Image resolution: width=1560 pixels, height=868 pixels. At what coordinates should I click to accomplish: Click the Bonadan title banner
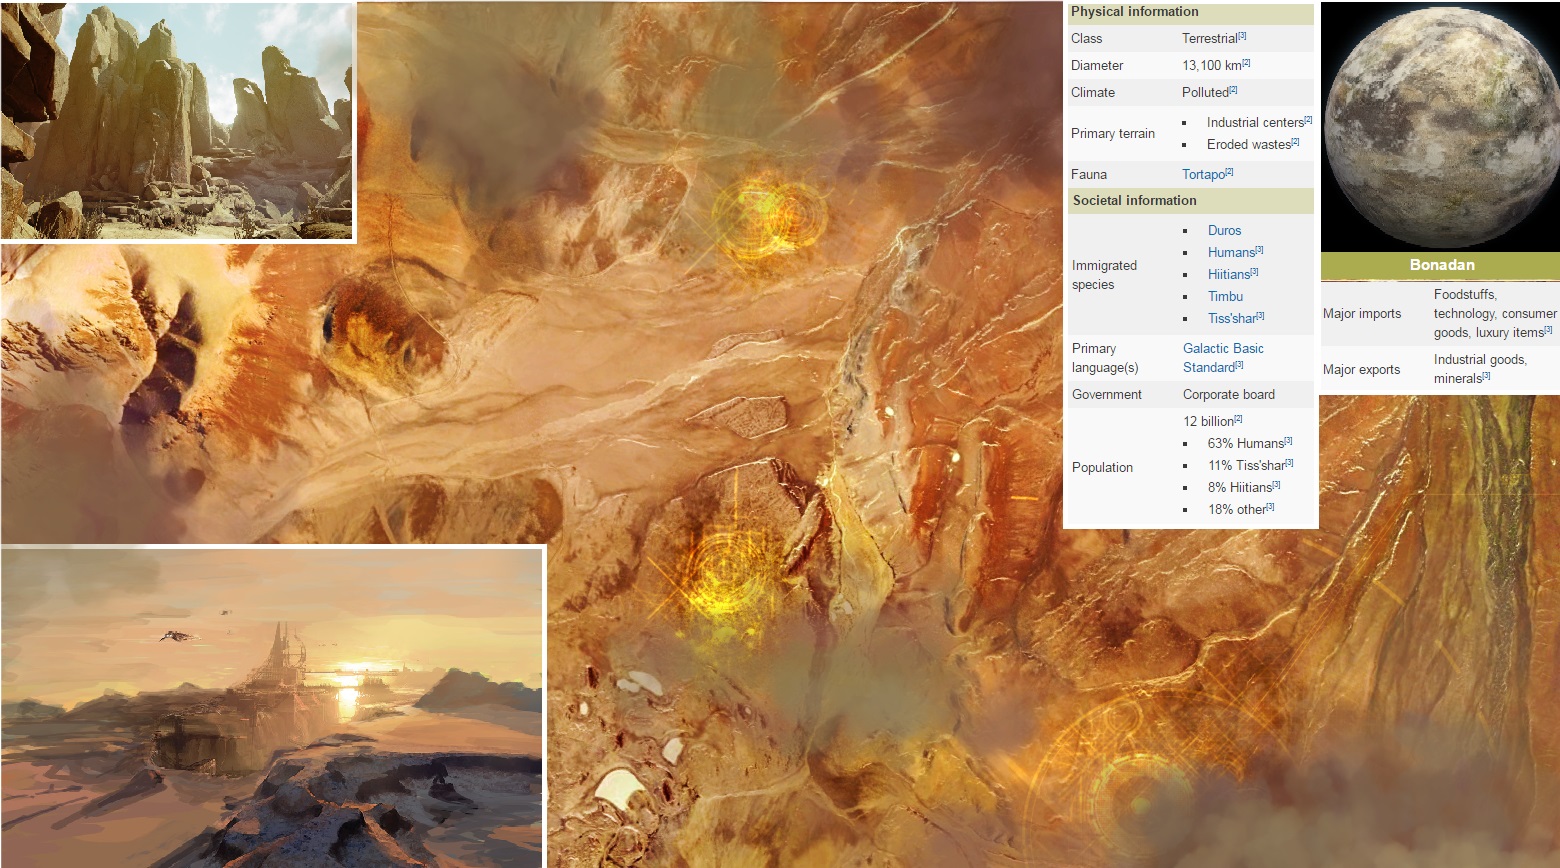click(1441, 265)
